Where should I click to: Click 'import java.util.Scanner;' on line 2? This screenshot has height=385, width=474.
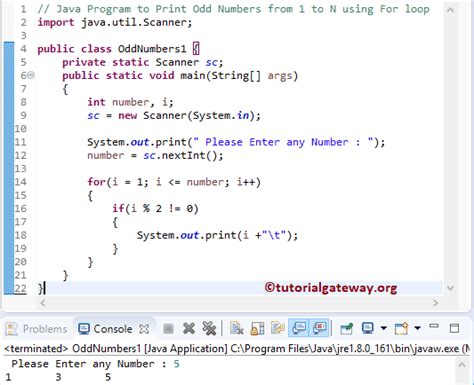point(115,22)
